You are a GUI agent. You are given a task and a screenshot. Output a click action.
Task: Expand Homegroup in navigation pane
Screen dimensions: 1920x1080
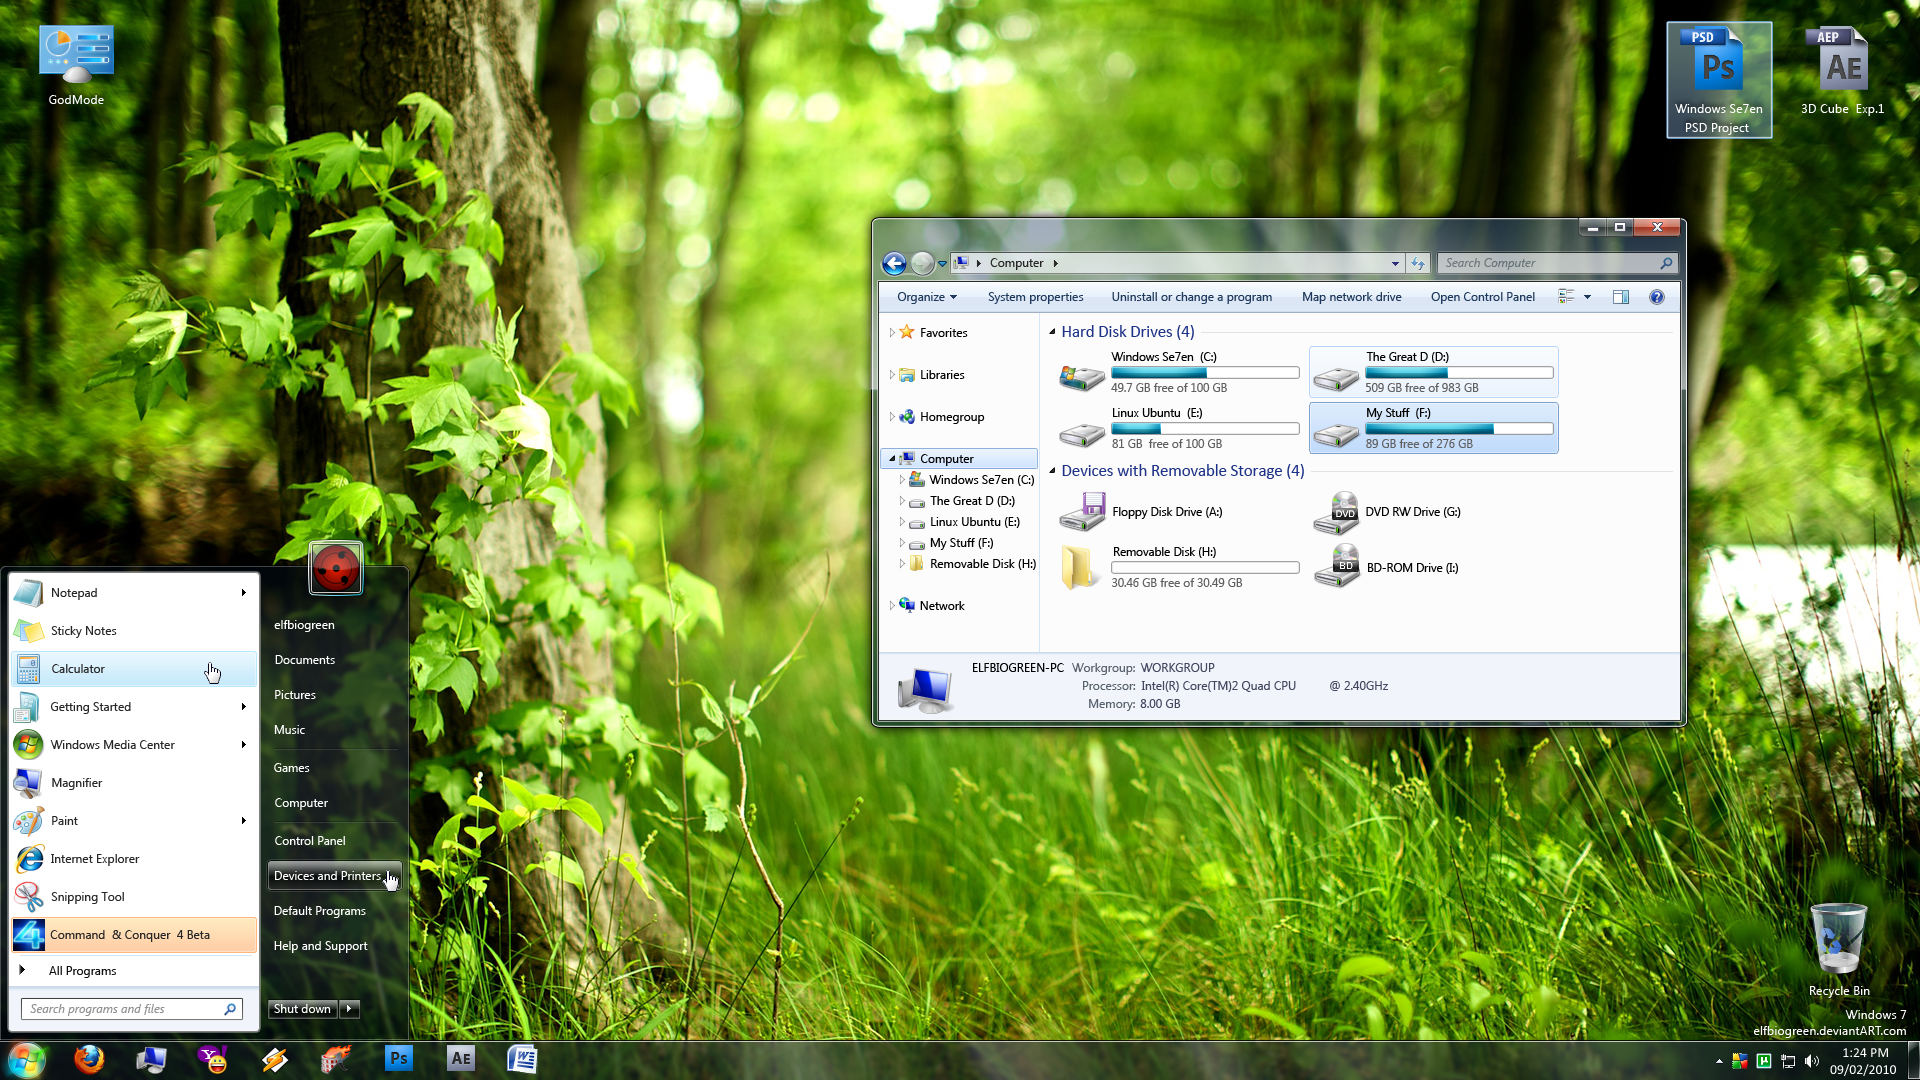(892, 417)
